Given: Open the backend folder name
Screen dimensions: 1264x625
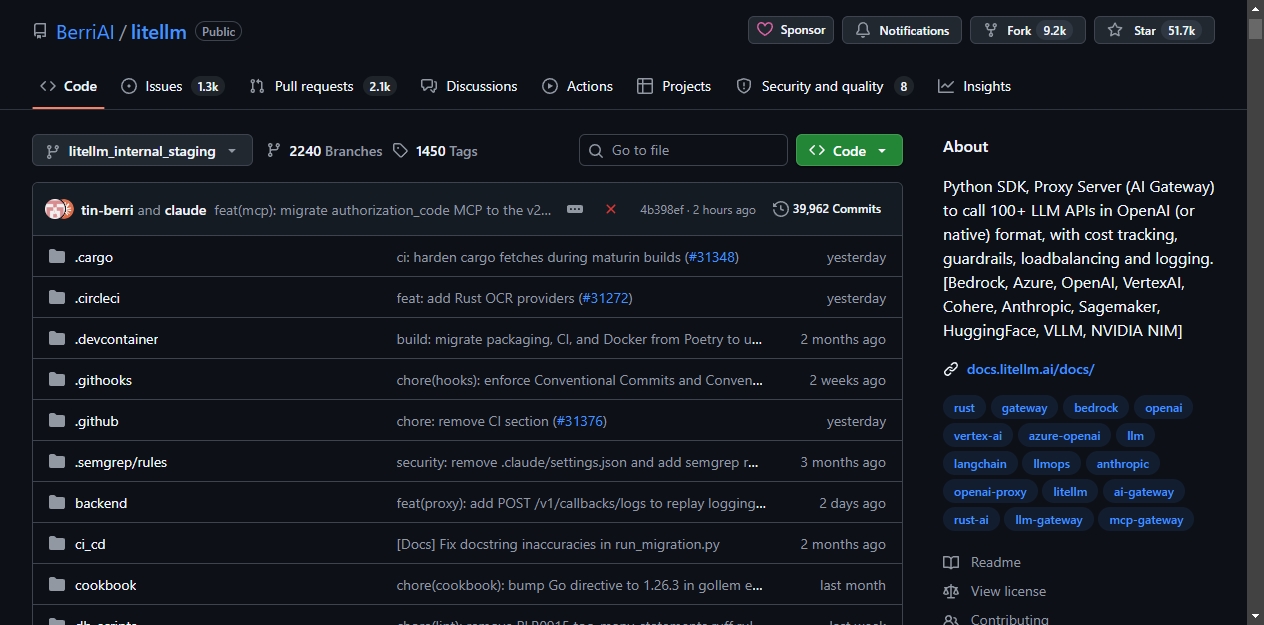Looking at the screenshot, I should point(101,503).
